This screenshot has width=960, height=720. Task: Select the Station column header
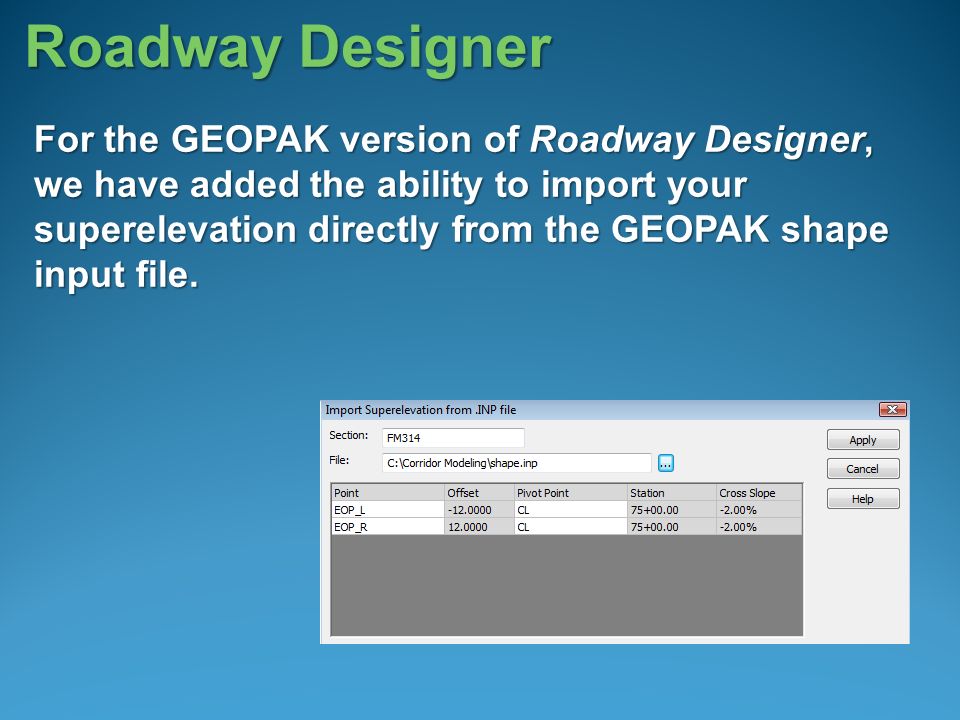[672, 493]
